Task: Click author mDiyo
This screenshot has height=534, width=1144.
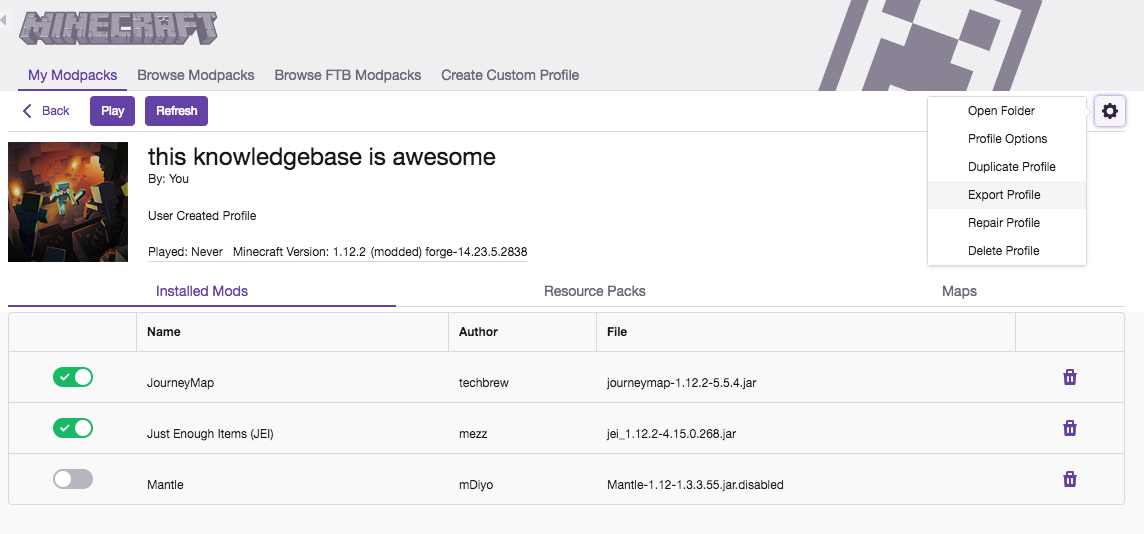Action: click(476, 484)
